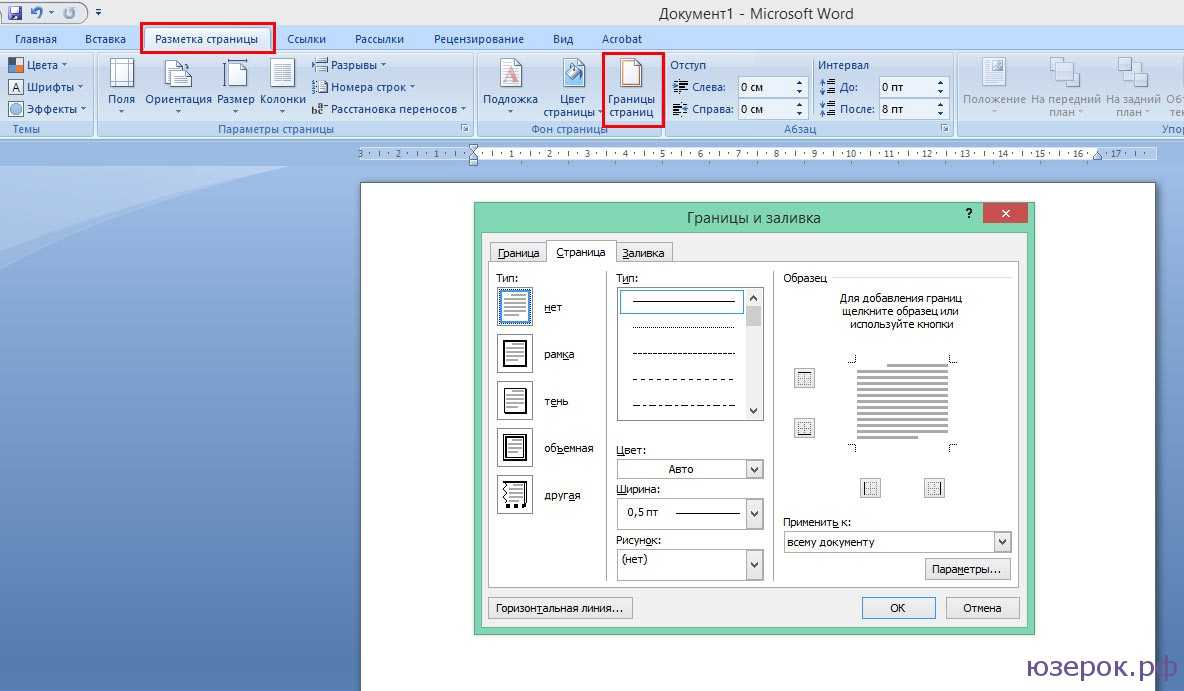Choose the тень shadow border type
Image resolution: width=1184 pixels, height=691 pixels.
515,401
